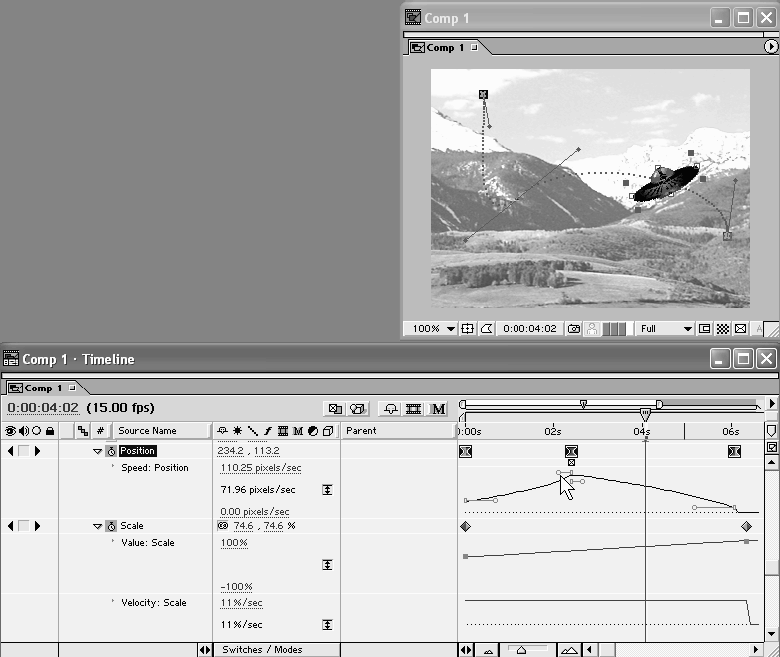
Task: Toggle the transparency grid in viewer
Action: (x=722, y=328)
